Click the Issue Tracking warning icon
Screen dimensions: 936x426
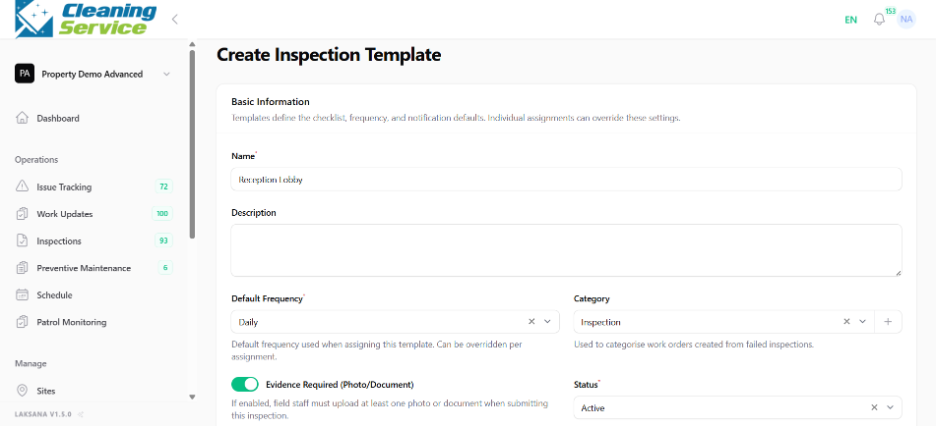coord(22,187)
